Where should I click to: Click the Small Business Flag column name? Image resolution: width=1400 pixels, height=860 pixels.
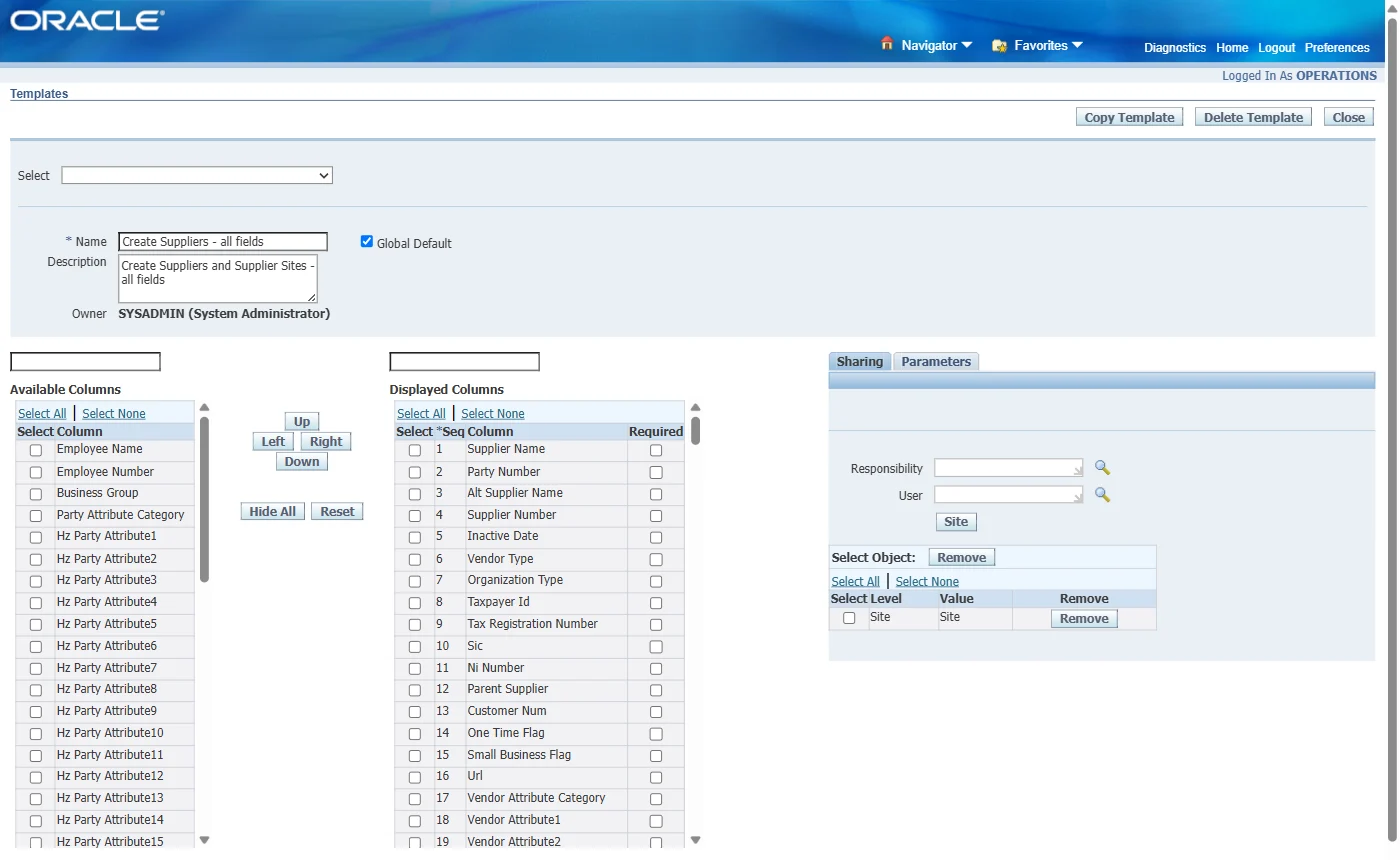tap(519, 755)
